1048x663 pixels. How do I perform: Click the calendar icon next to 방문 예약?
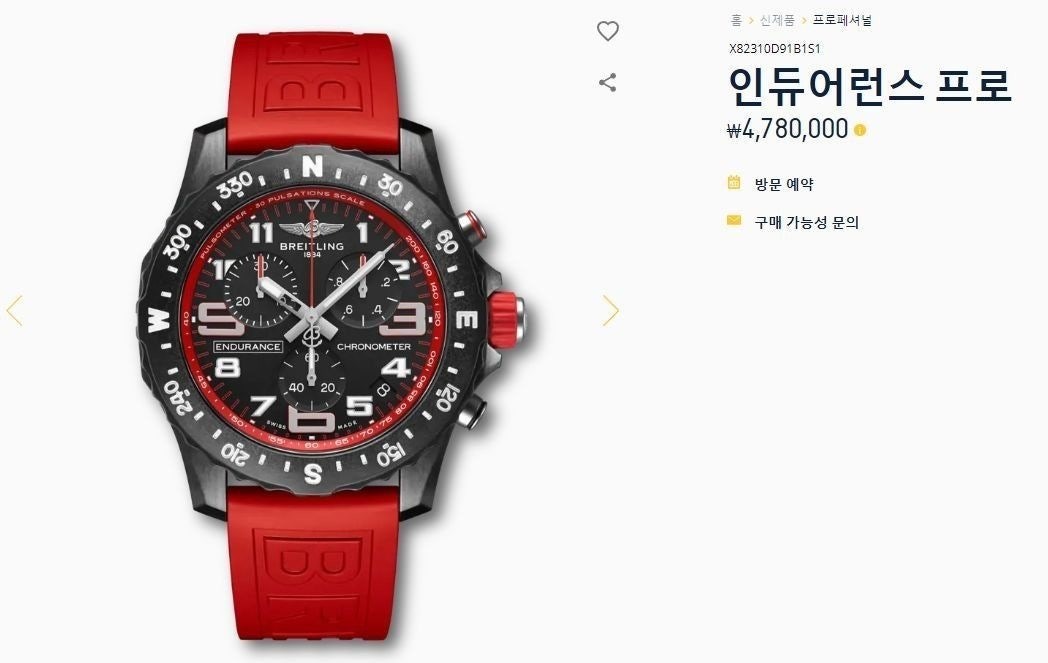[734, 182]
